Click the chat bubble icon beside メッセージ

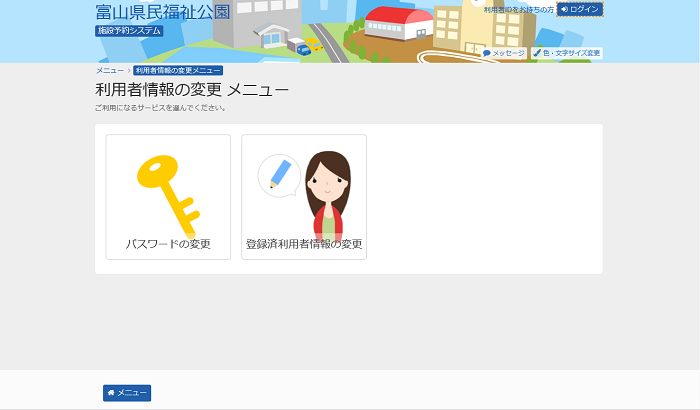487,53
